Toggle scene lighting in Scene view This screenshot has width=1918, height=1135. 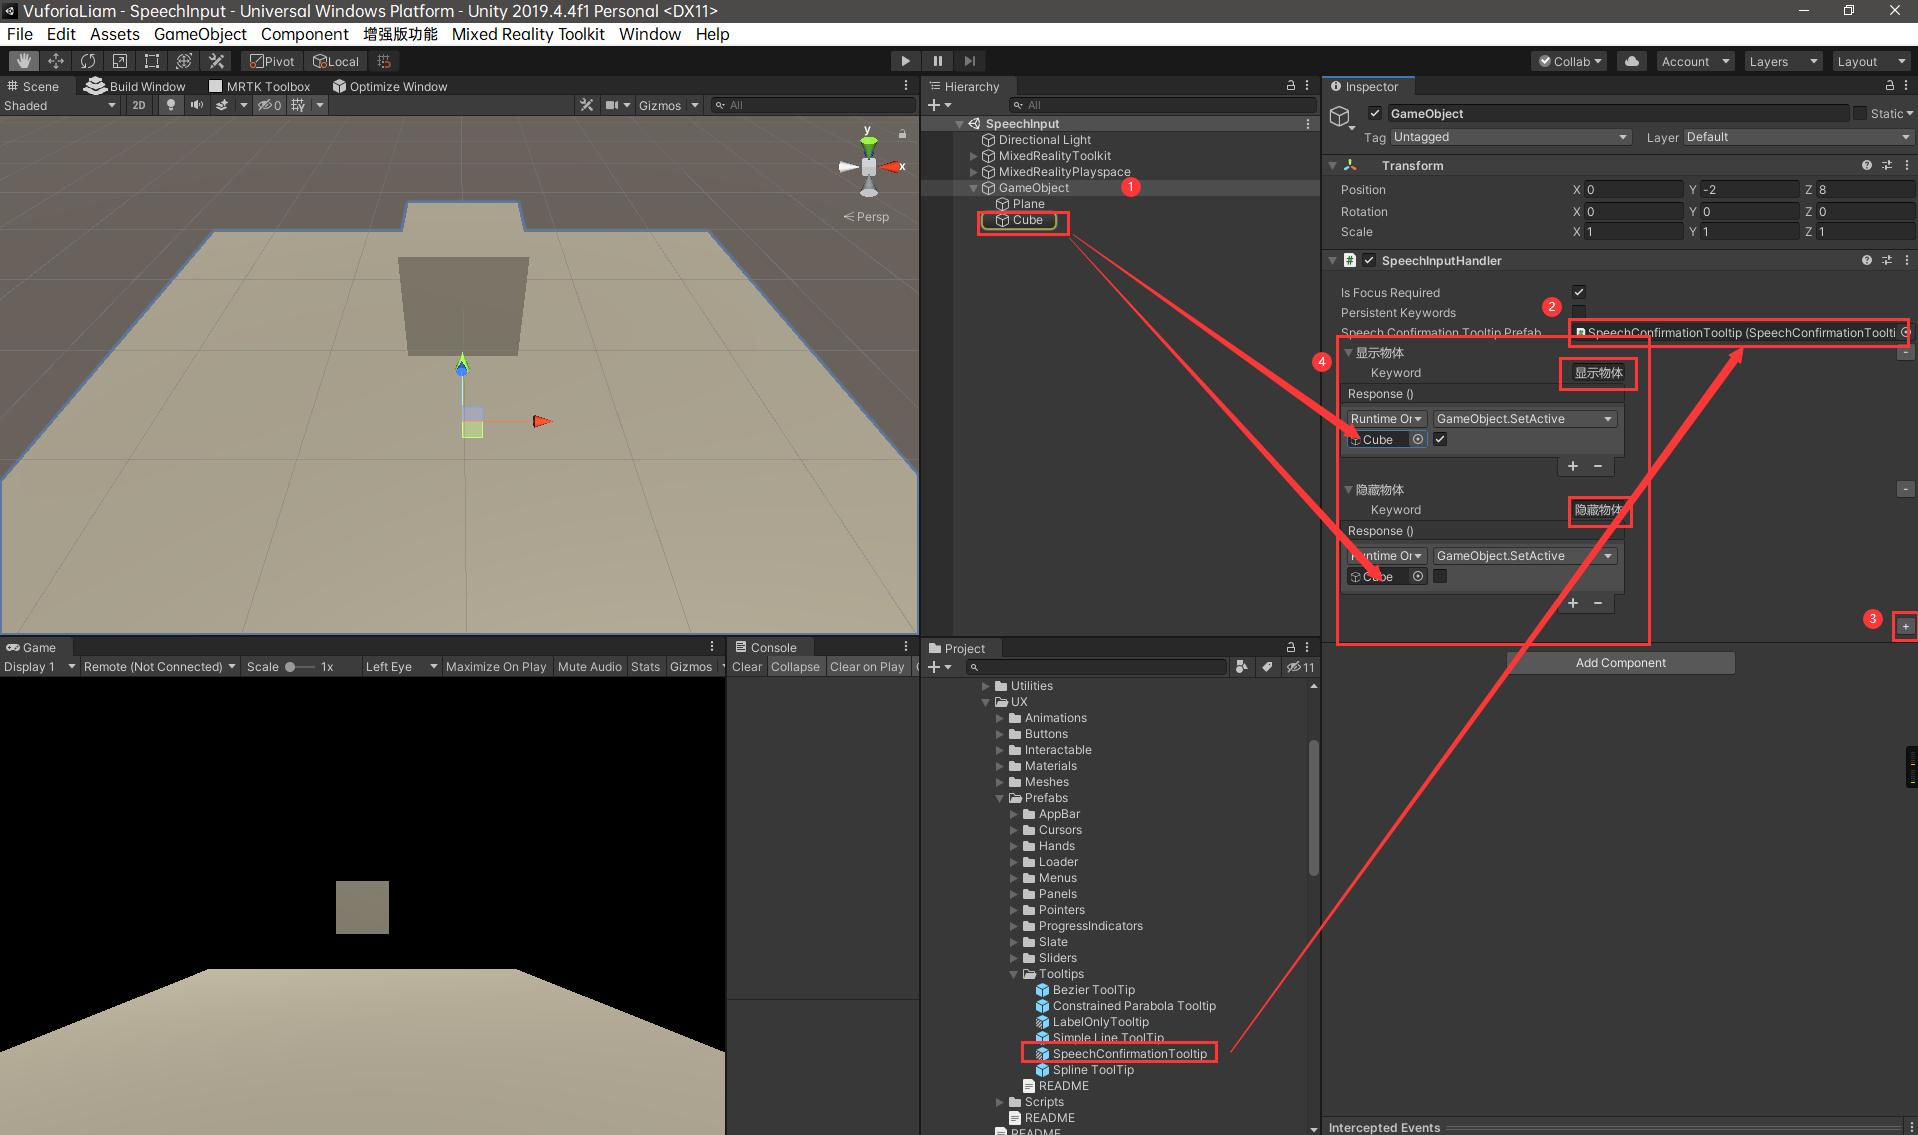(x=169, y=105)
